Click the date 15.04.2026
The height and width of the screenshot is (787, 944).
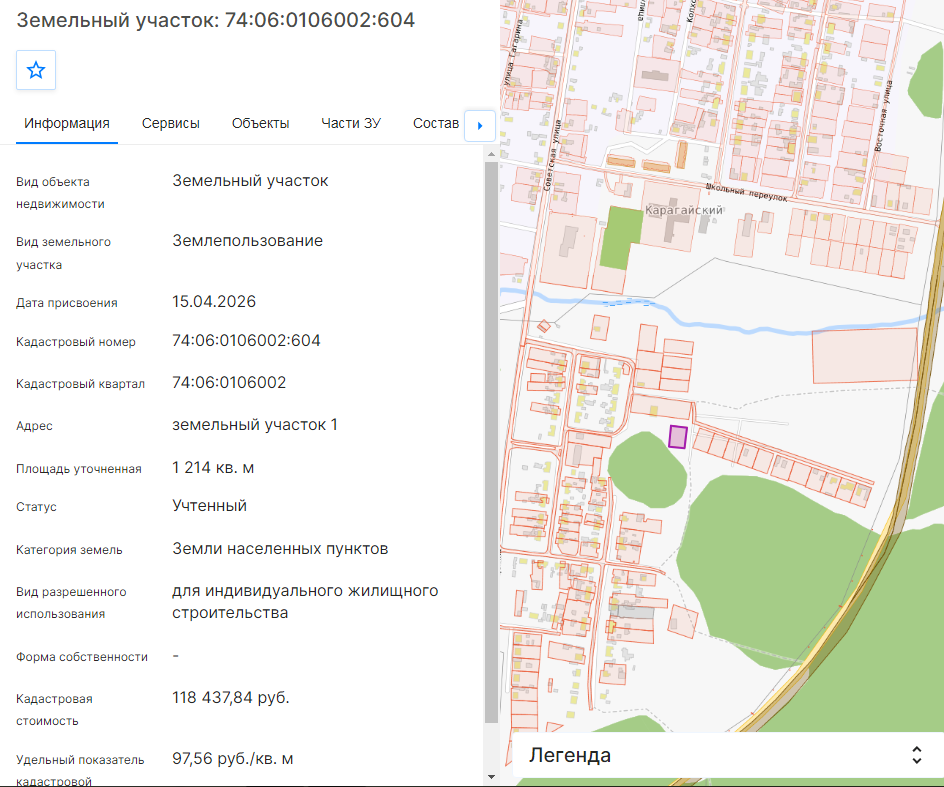click(x=214, y=302)
